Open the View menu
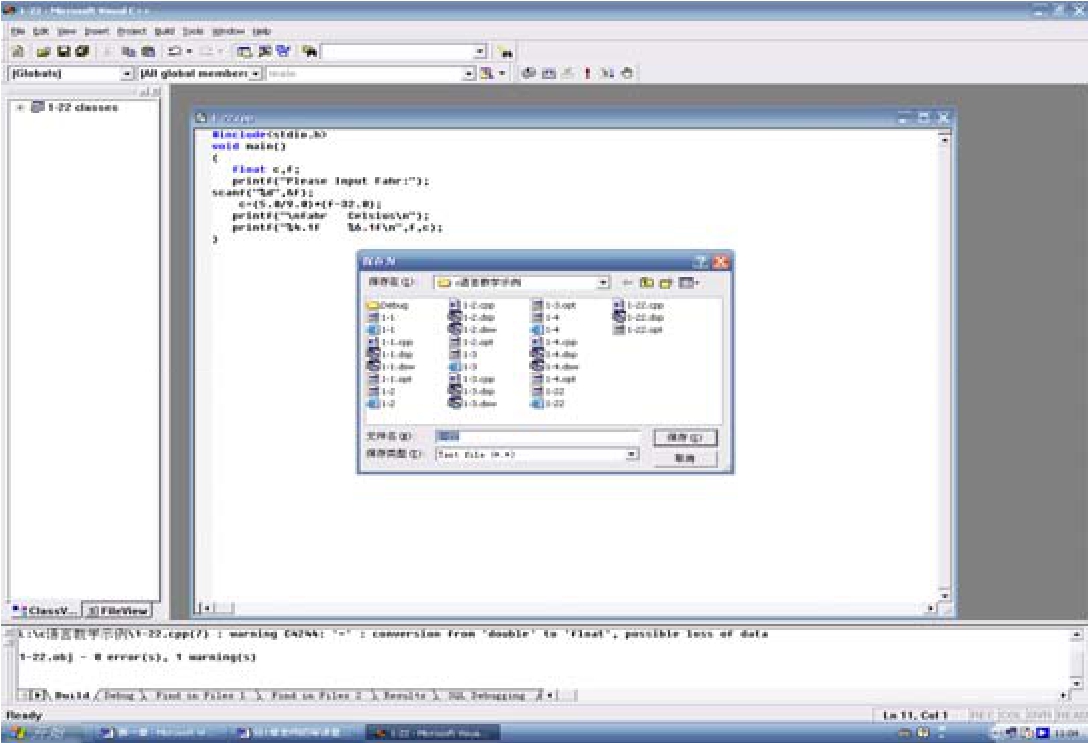This screenshot has height=743, width=1088. [x=66, y=31]
